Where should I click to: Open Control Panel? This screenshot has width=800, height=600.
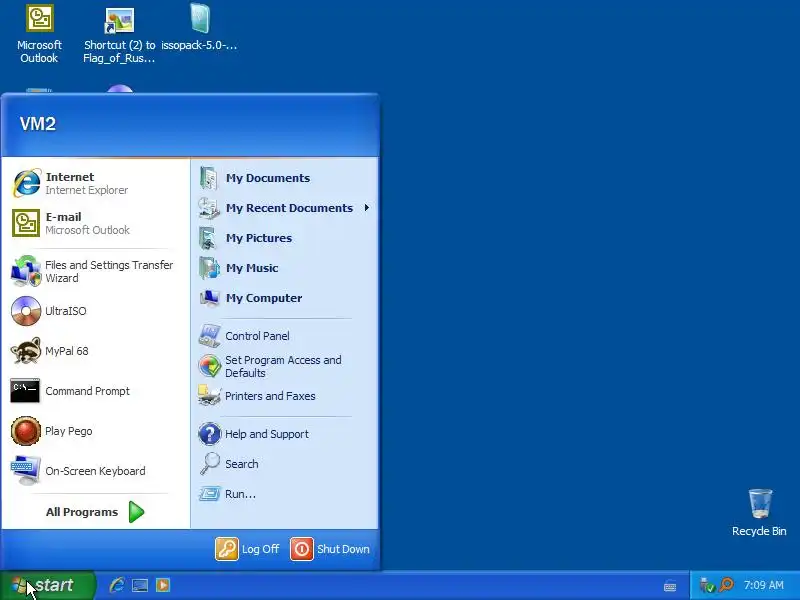(x=285, y=336)
